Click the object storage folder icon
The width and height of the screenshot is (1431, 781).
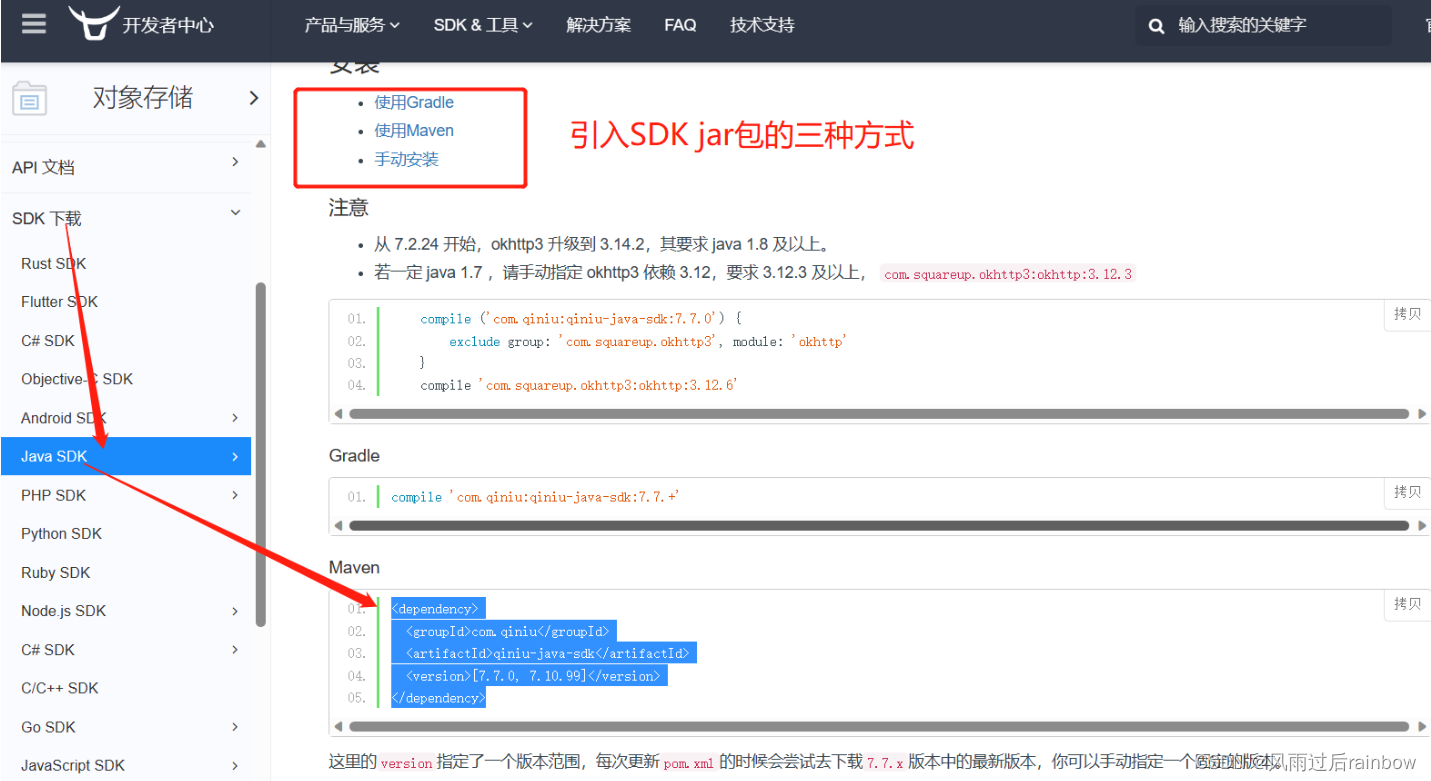coord(29,99)
